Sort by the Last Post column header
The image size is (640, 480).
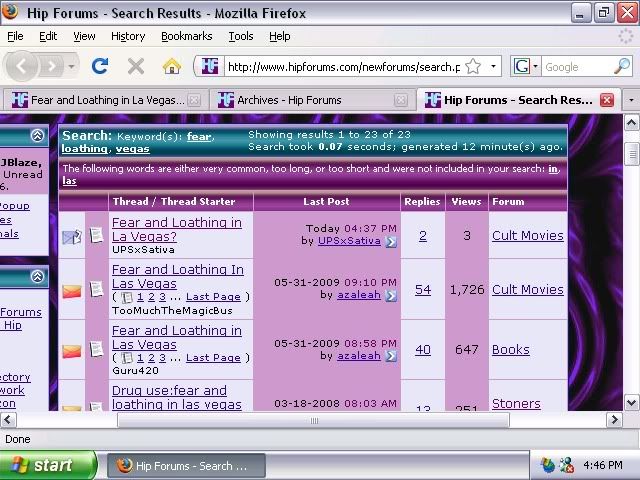click(326, 202)
